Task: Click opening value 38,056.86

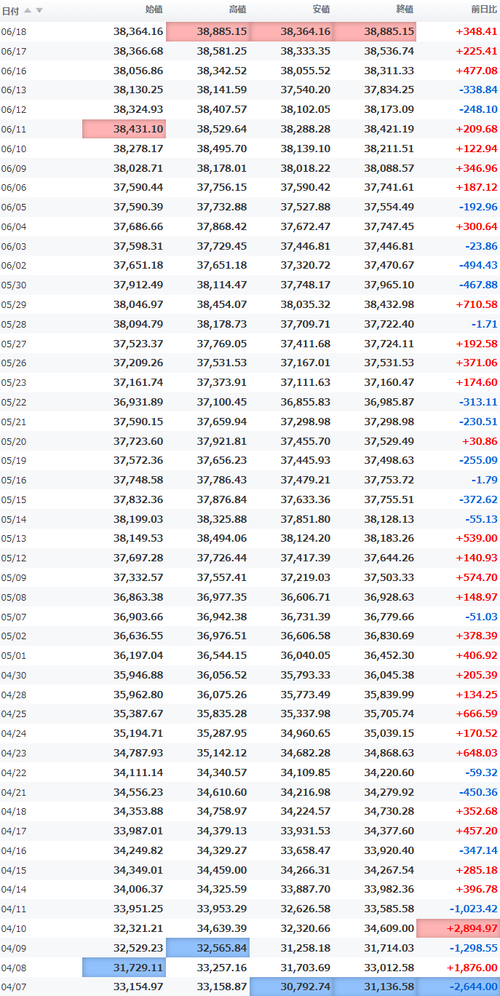Action: click(x=138, y=71)
